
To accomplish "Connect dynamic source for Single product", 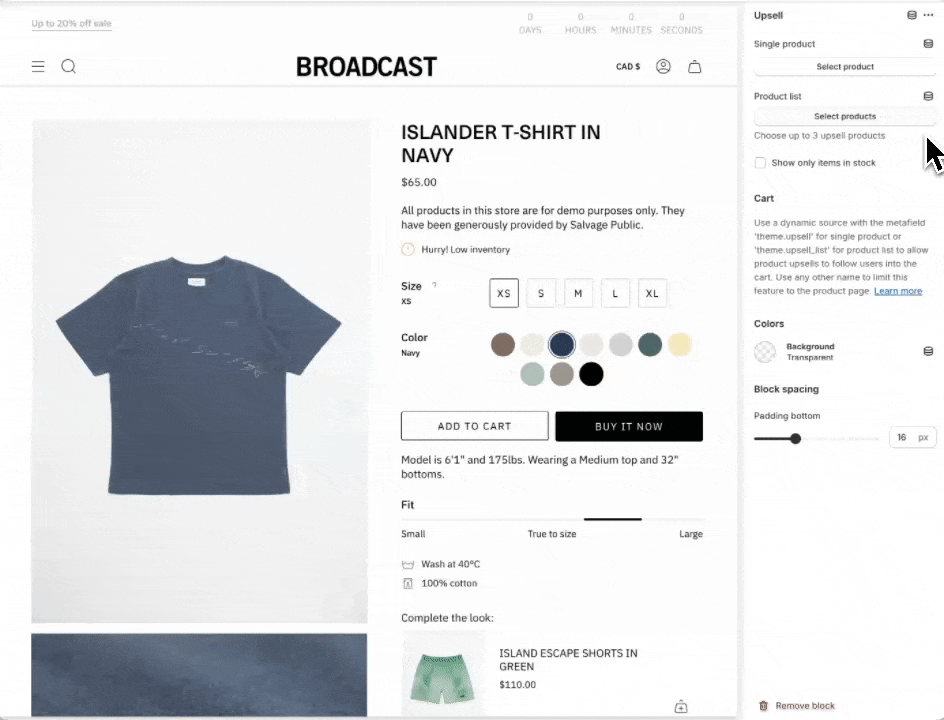I will click(x=928, y=44).
